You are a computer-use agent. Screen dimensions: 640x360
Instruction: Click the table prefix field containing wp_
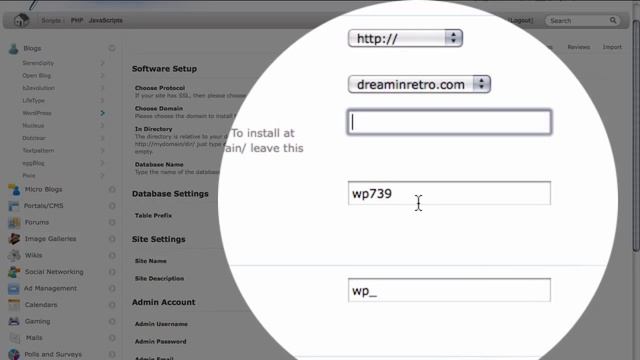[x=449, y=290]
